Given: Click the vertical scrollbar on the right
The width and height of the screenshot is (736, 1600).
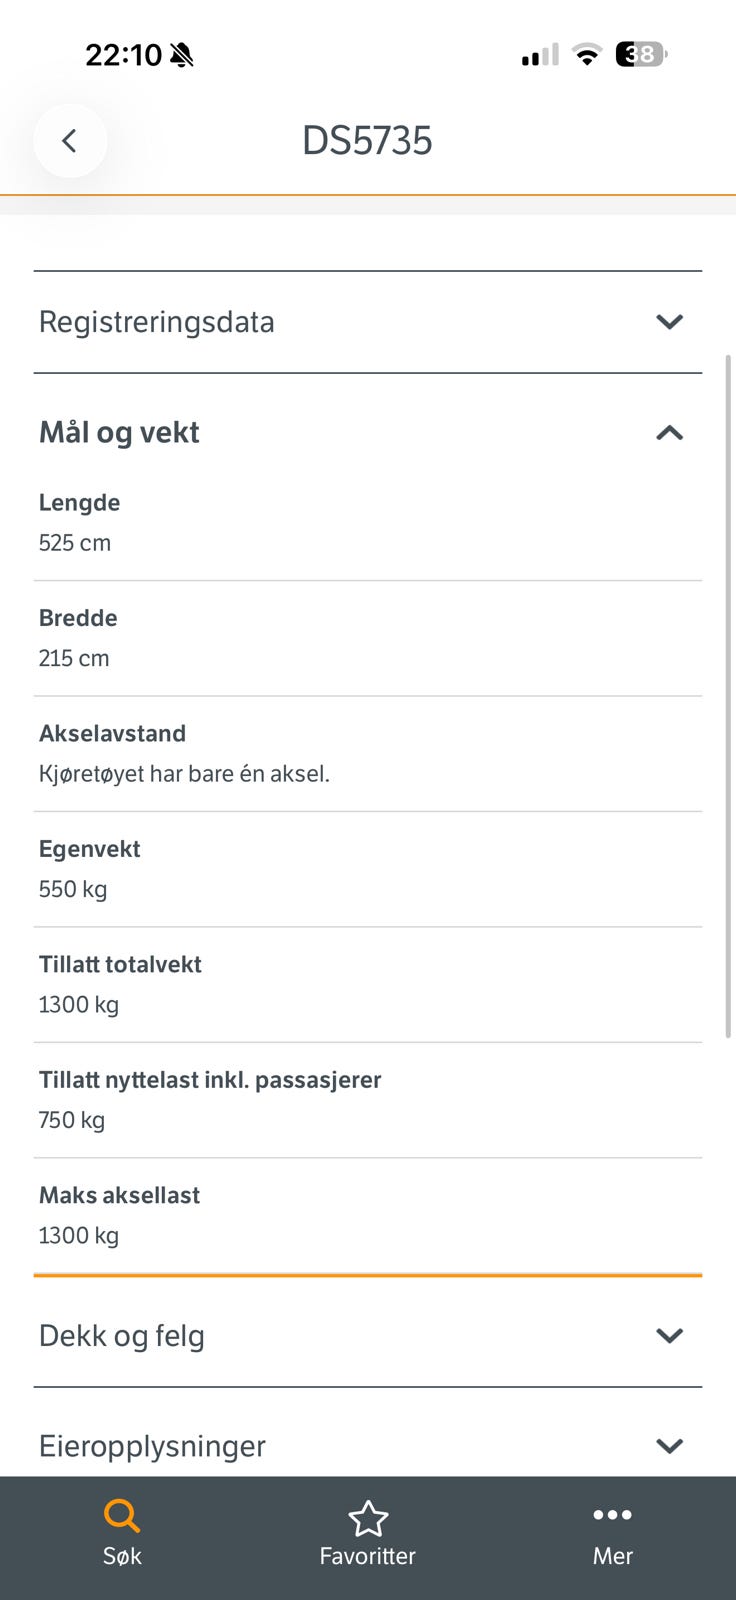Looking at the screenshot, I should coord(728,697).
